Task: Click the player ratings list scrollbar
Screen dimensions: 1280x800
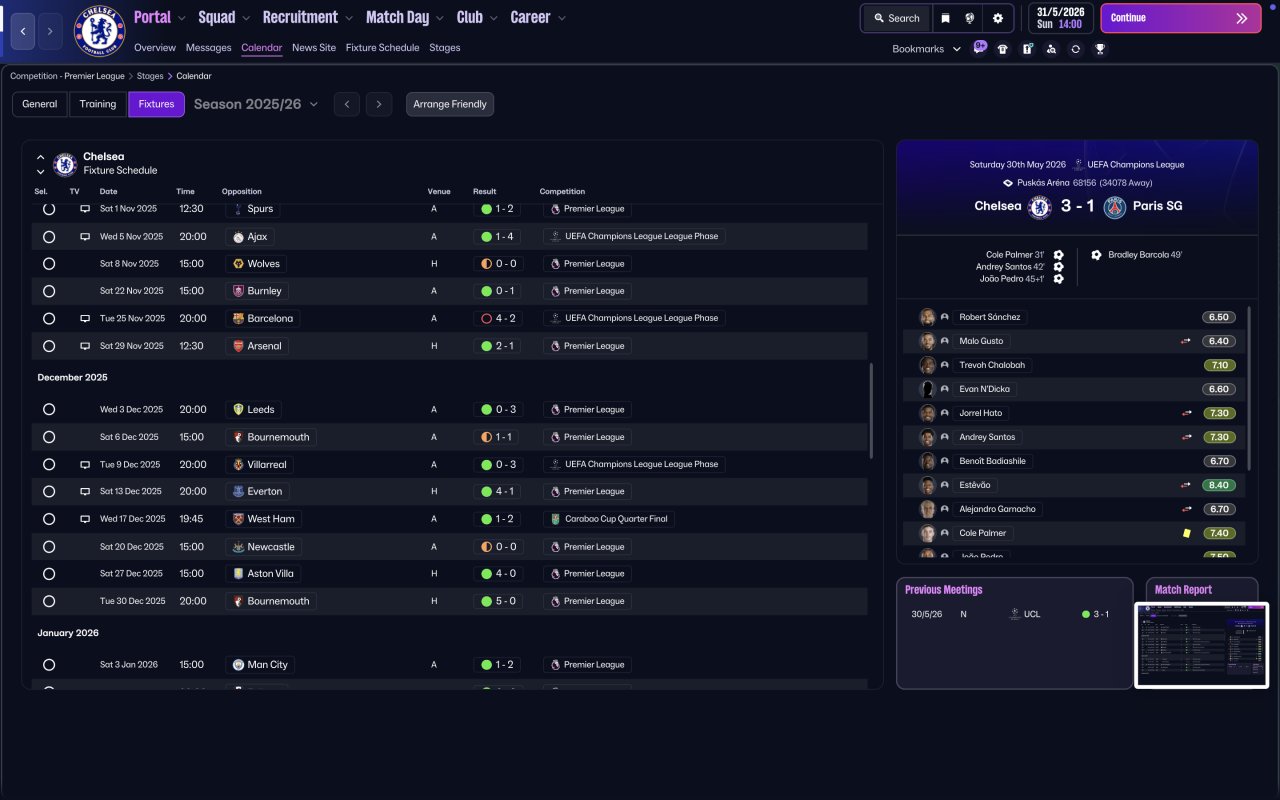Action: click(x=1250, y=388)
